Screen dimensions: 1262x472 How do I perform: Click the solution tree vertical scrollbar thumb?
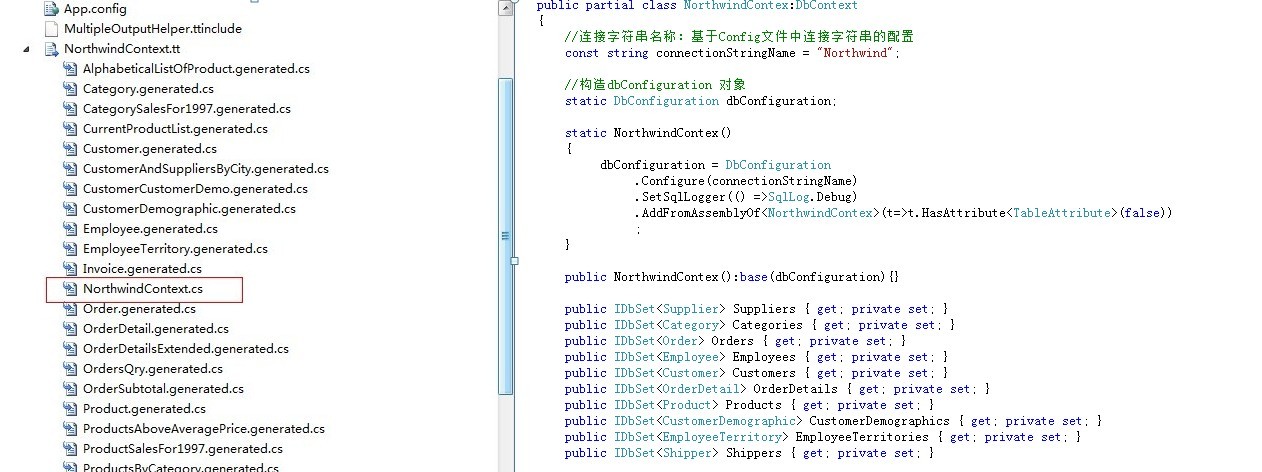[505, 236]
